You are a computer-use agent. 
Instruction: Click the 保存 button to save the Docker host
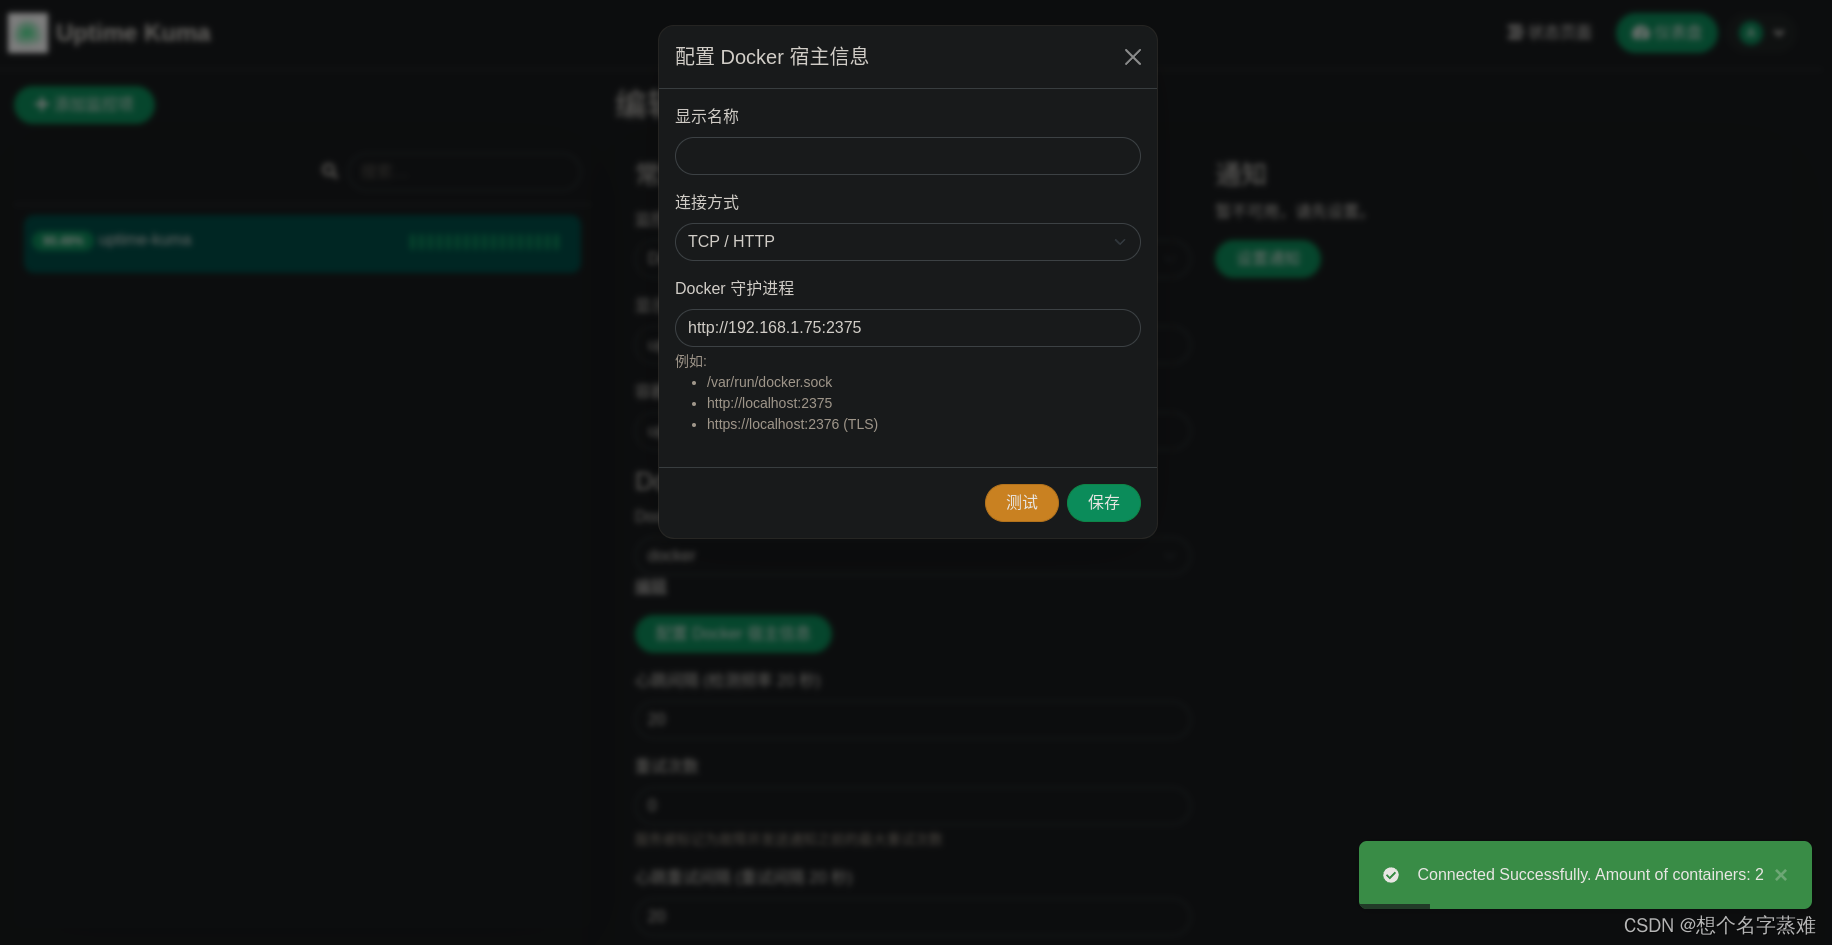(1103, 503)
